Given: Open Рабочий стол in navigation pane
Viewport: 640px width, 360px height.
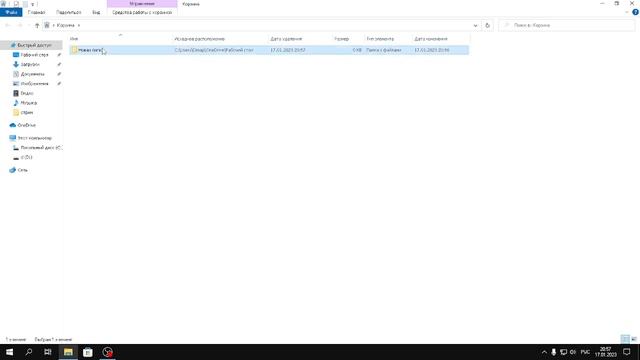Looking at the screenshot, I should pyautogui.click(x=34, y=55).
